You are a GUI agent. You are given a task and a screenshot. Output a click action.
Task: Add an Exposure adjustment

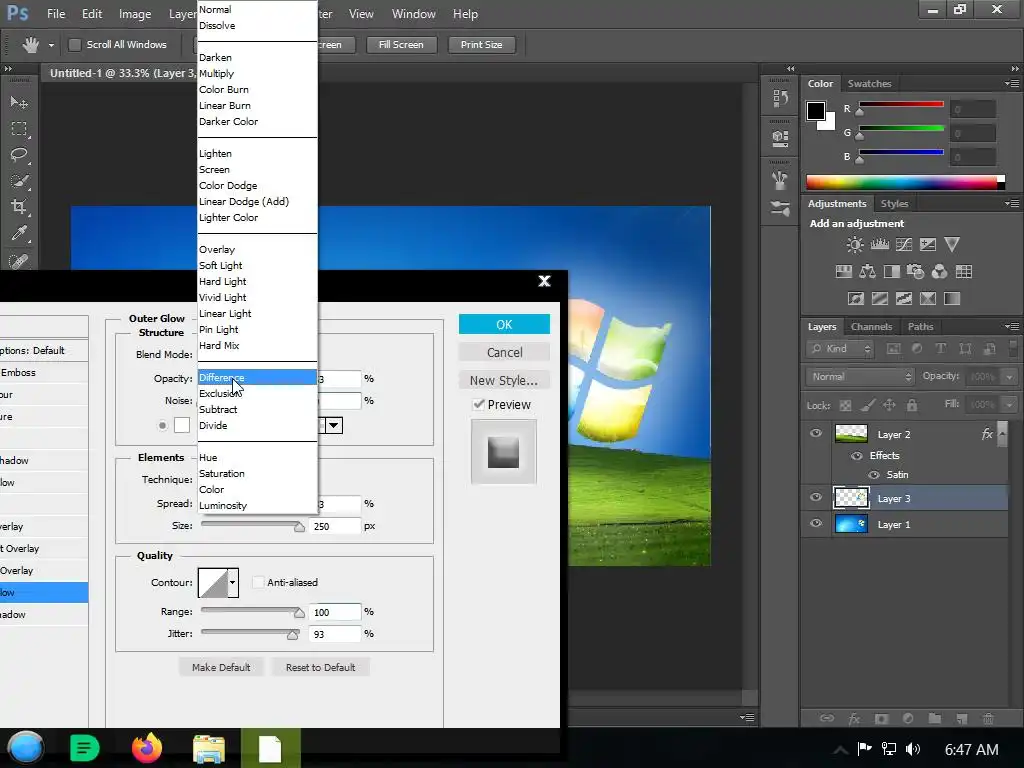click(927, 245)
